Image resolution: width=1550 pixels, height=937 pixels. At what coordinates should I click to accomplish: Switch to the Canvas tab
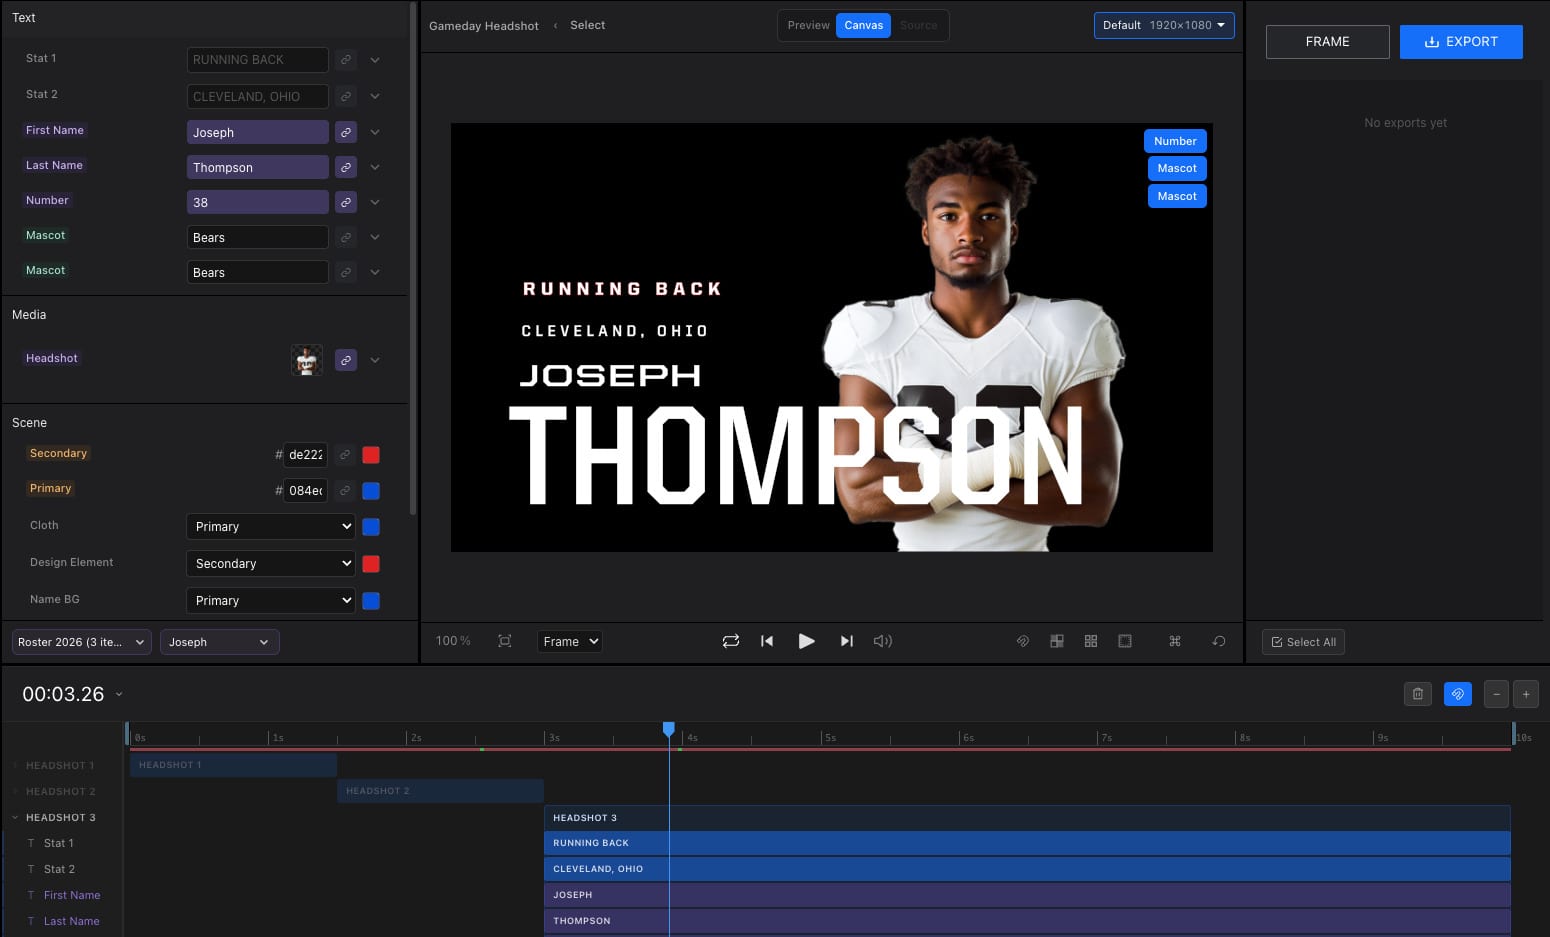(x=863, y=25)
